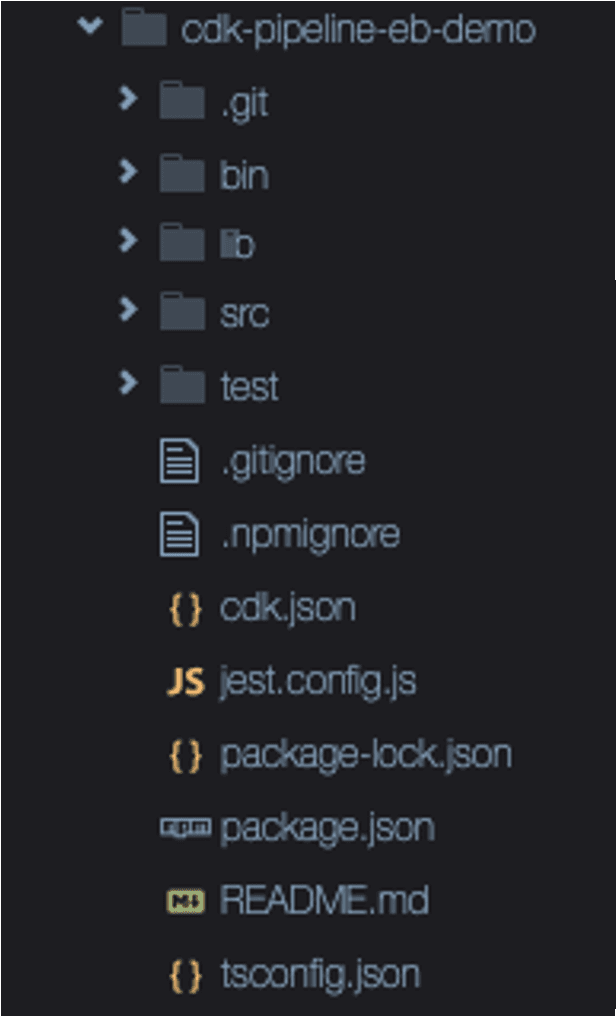Screen dimensions: 616x1016
Task: Collapse the cdk-pipeline-eb-demo root folder chevron
Action: pyautogui.click(x=90, y=26)
